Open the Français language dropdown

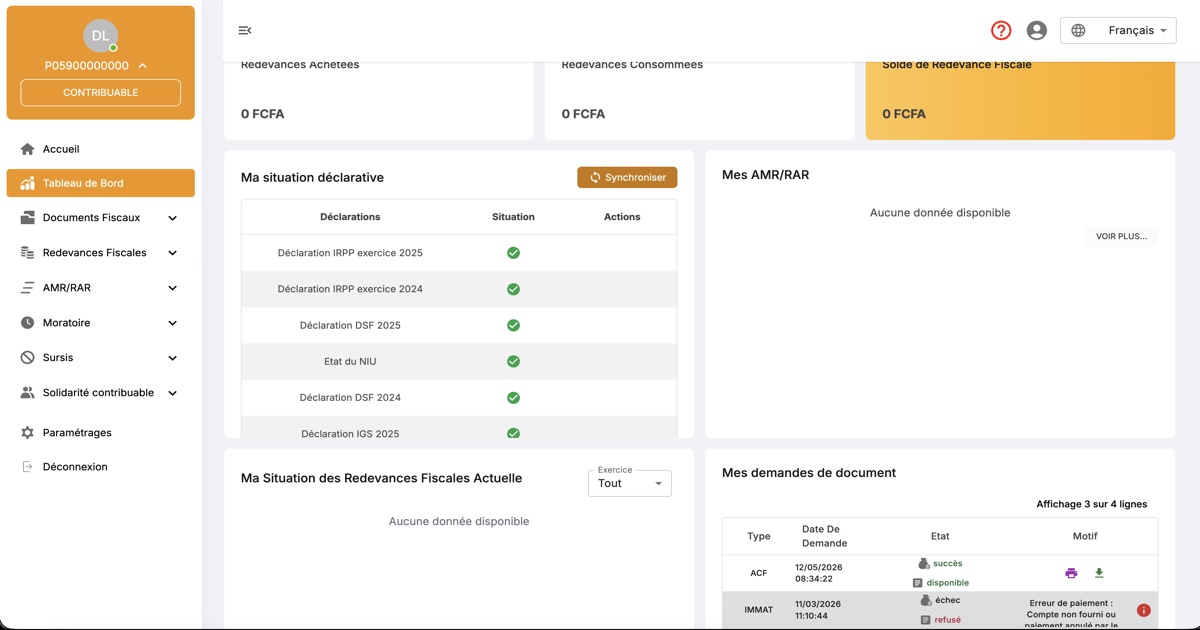[x=1118, y=31]
